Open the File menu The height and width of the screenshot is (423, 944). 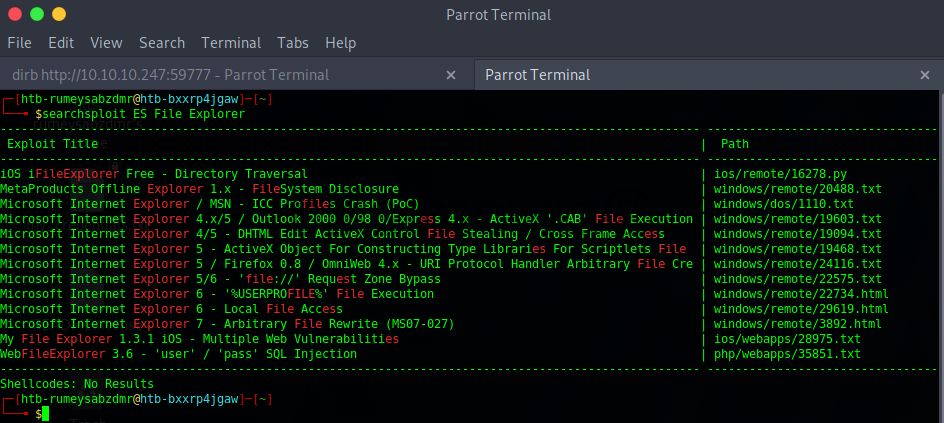(19, 43)
